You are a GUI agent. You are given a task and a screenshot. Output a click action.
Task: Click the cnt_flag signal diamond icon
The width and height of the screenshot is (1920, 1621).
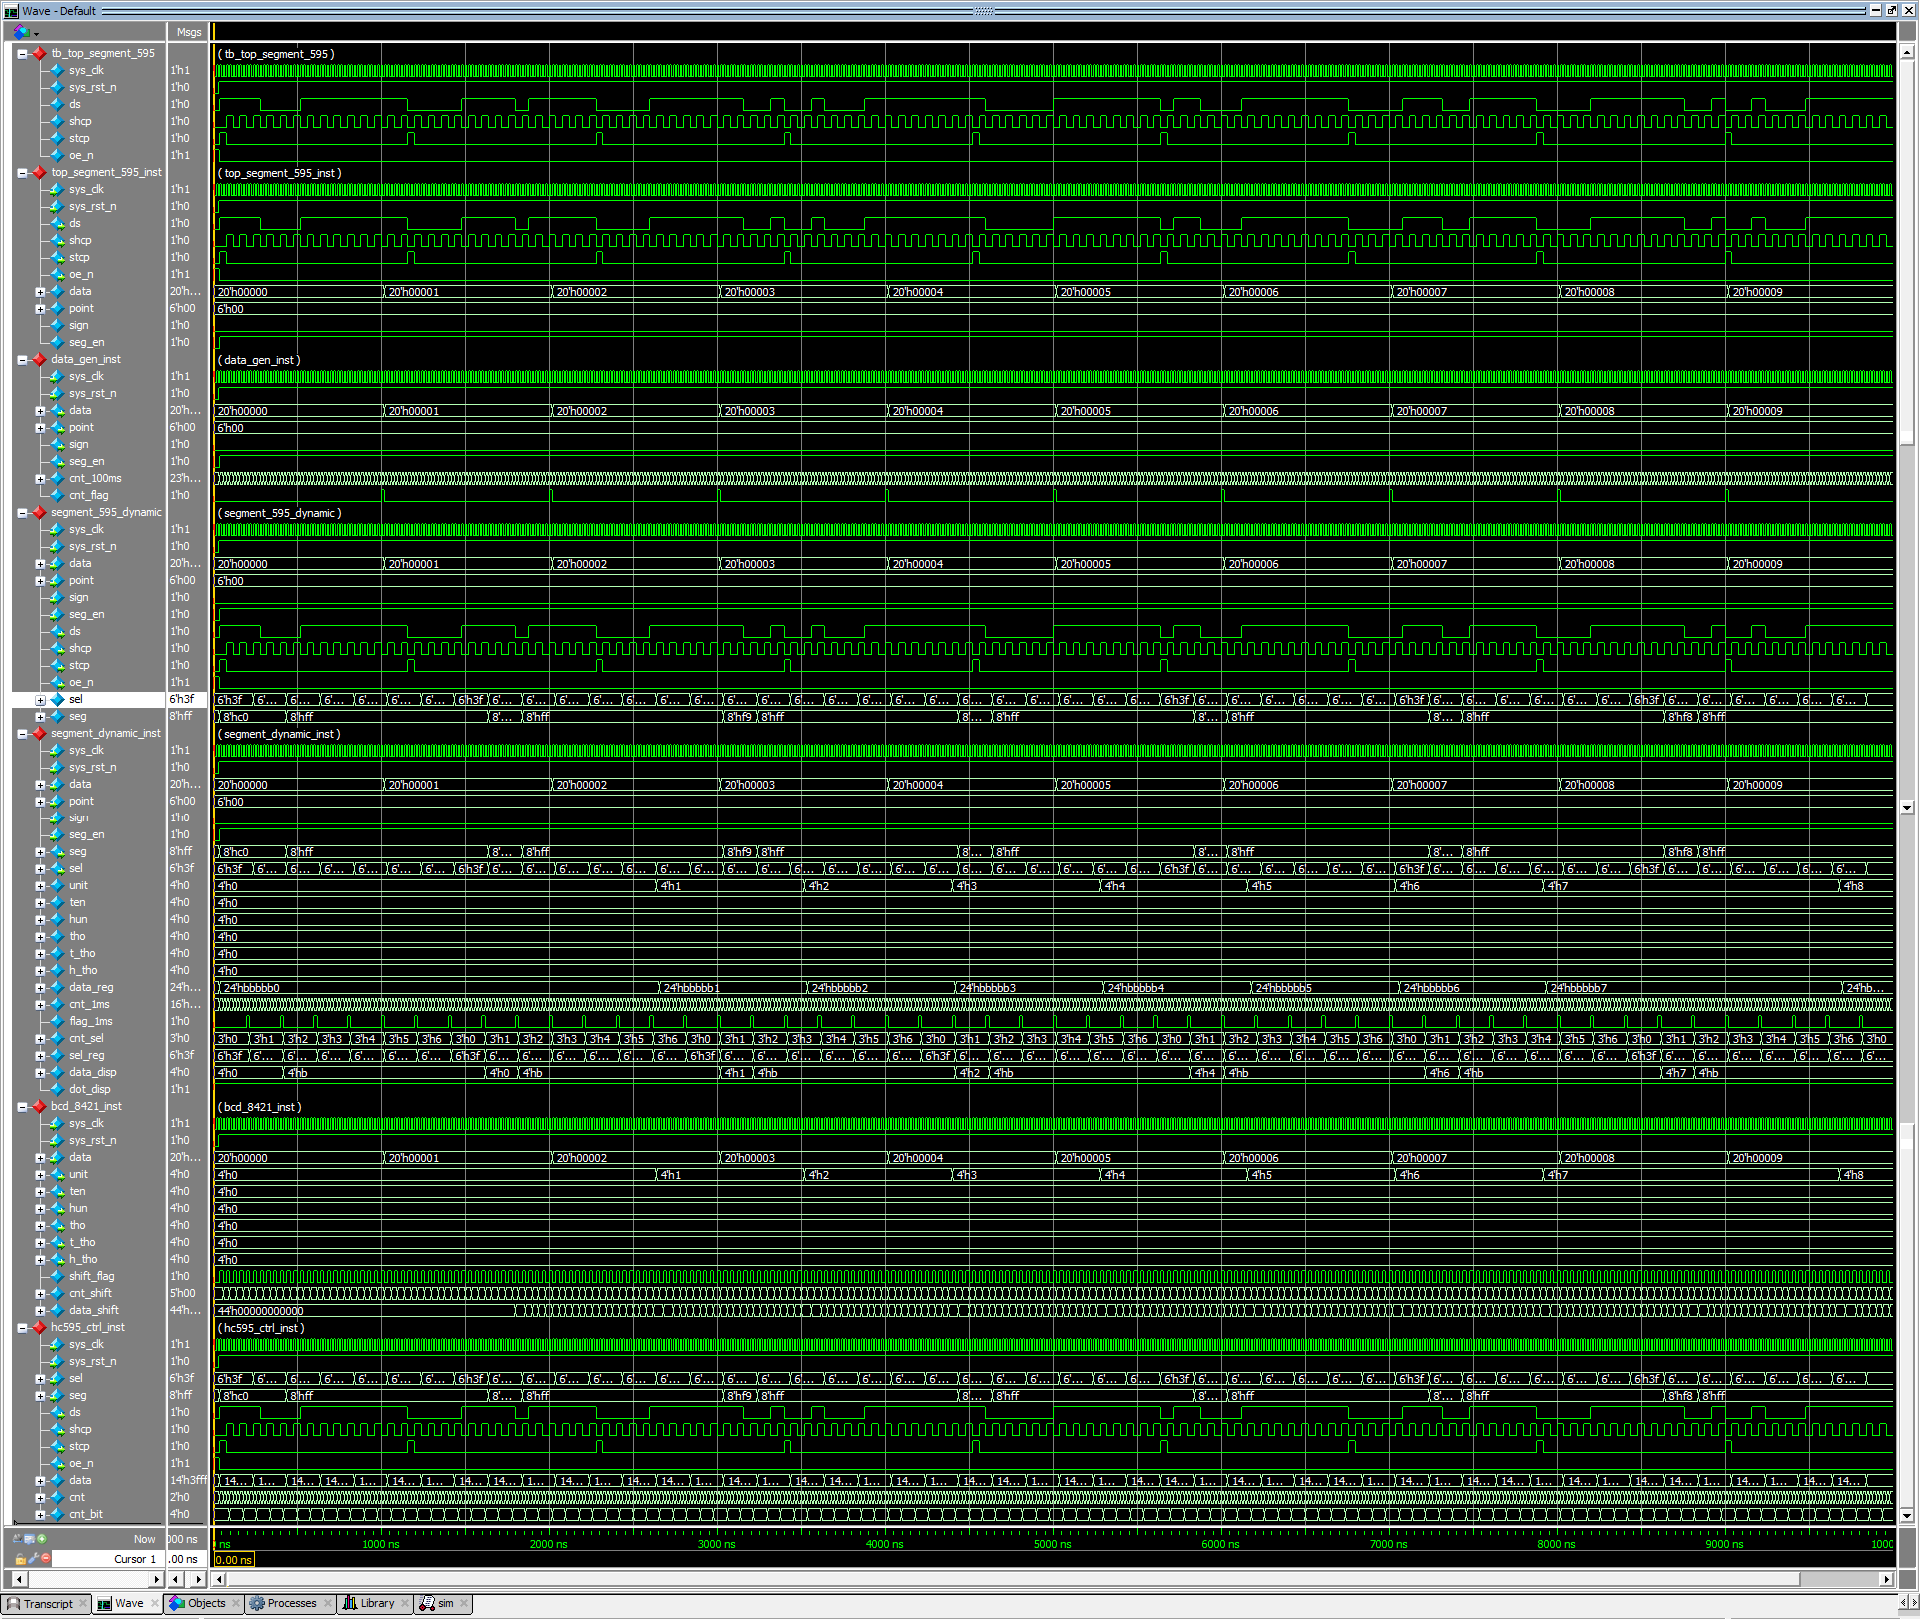coord(57,496)
